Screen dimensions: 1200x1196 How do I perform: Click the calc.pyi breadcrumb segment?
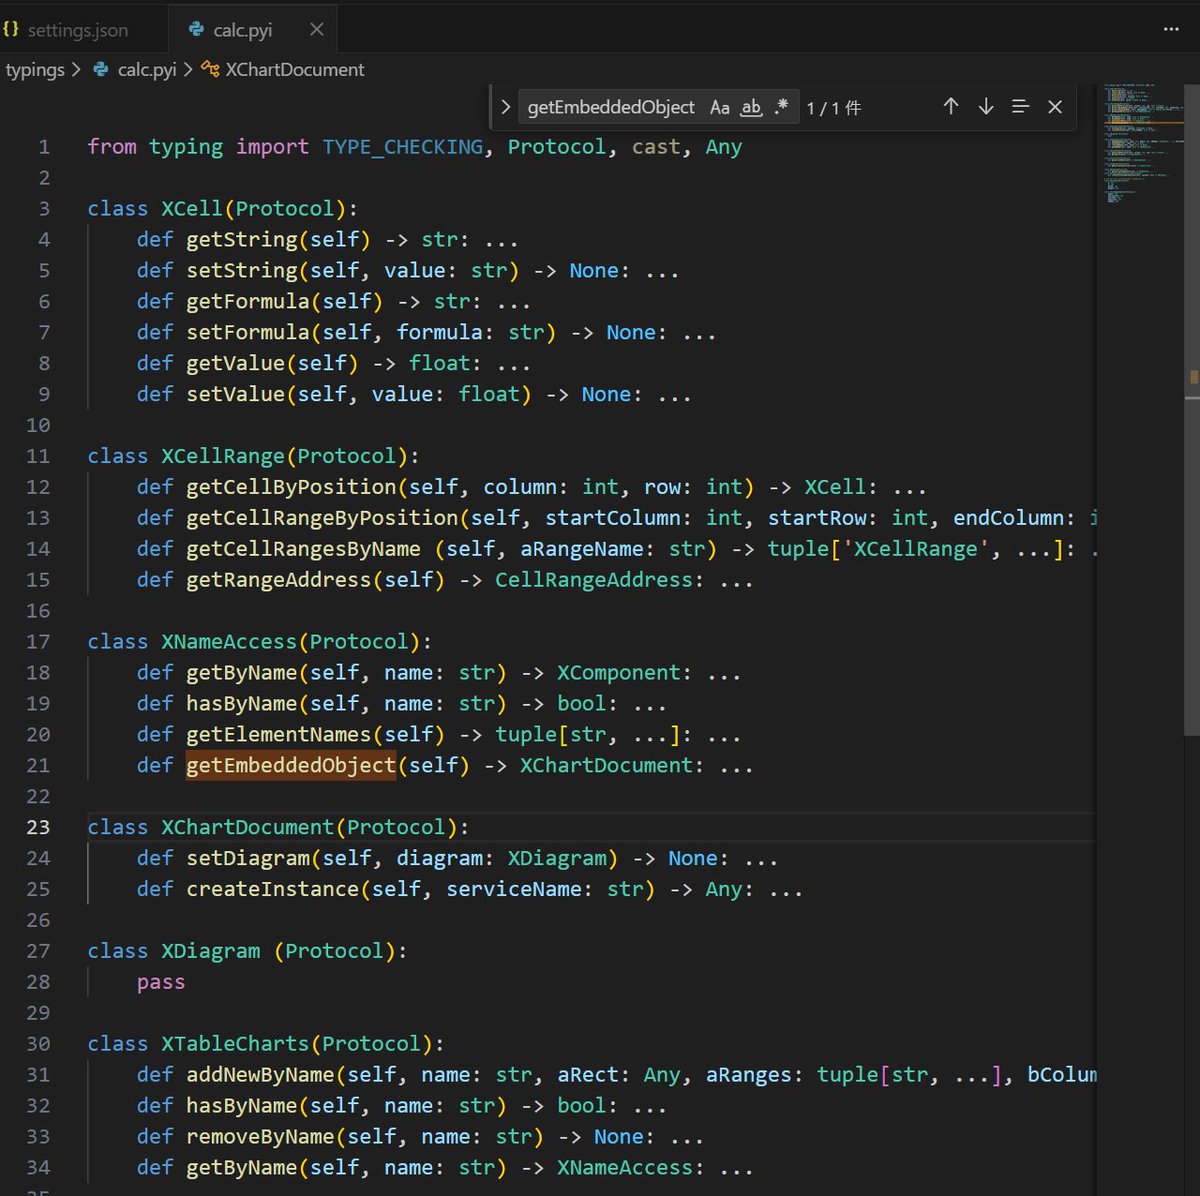point(147,70)
